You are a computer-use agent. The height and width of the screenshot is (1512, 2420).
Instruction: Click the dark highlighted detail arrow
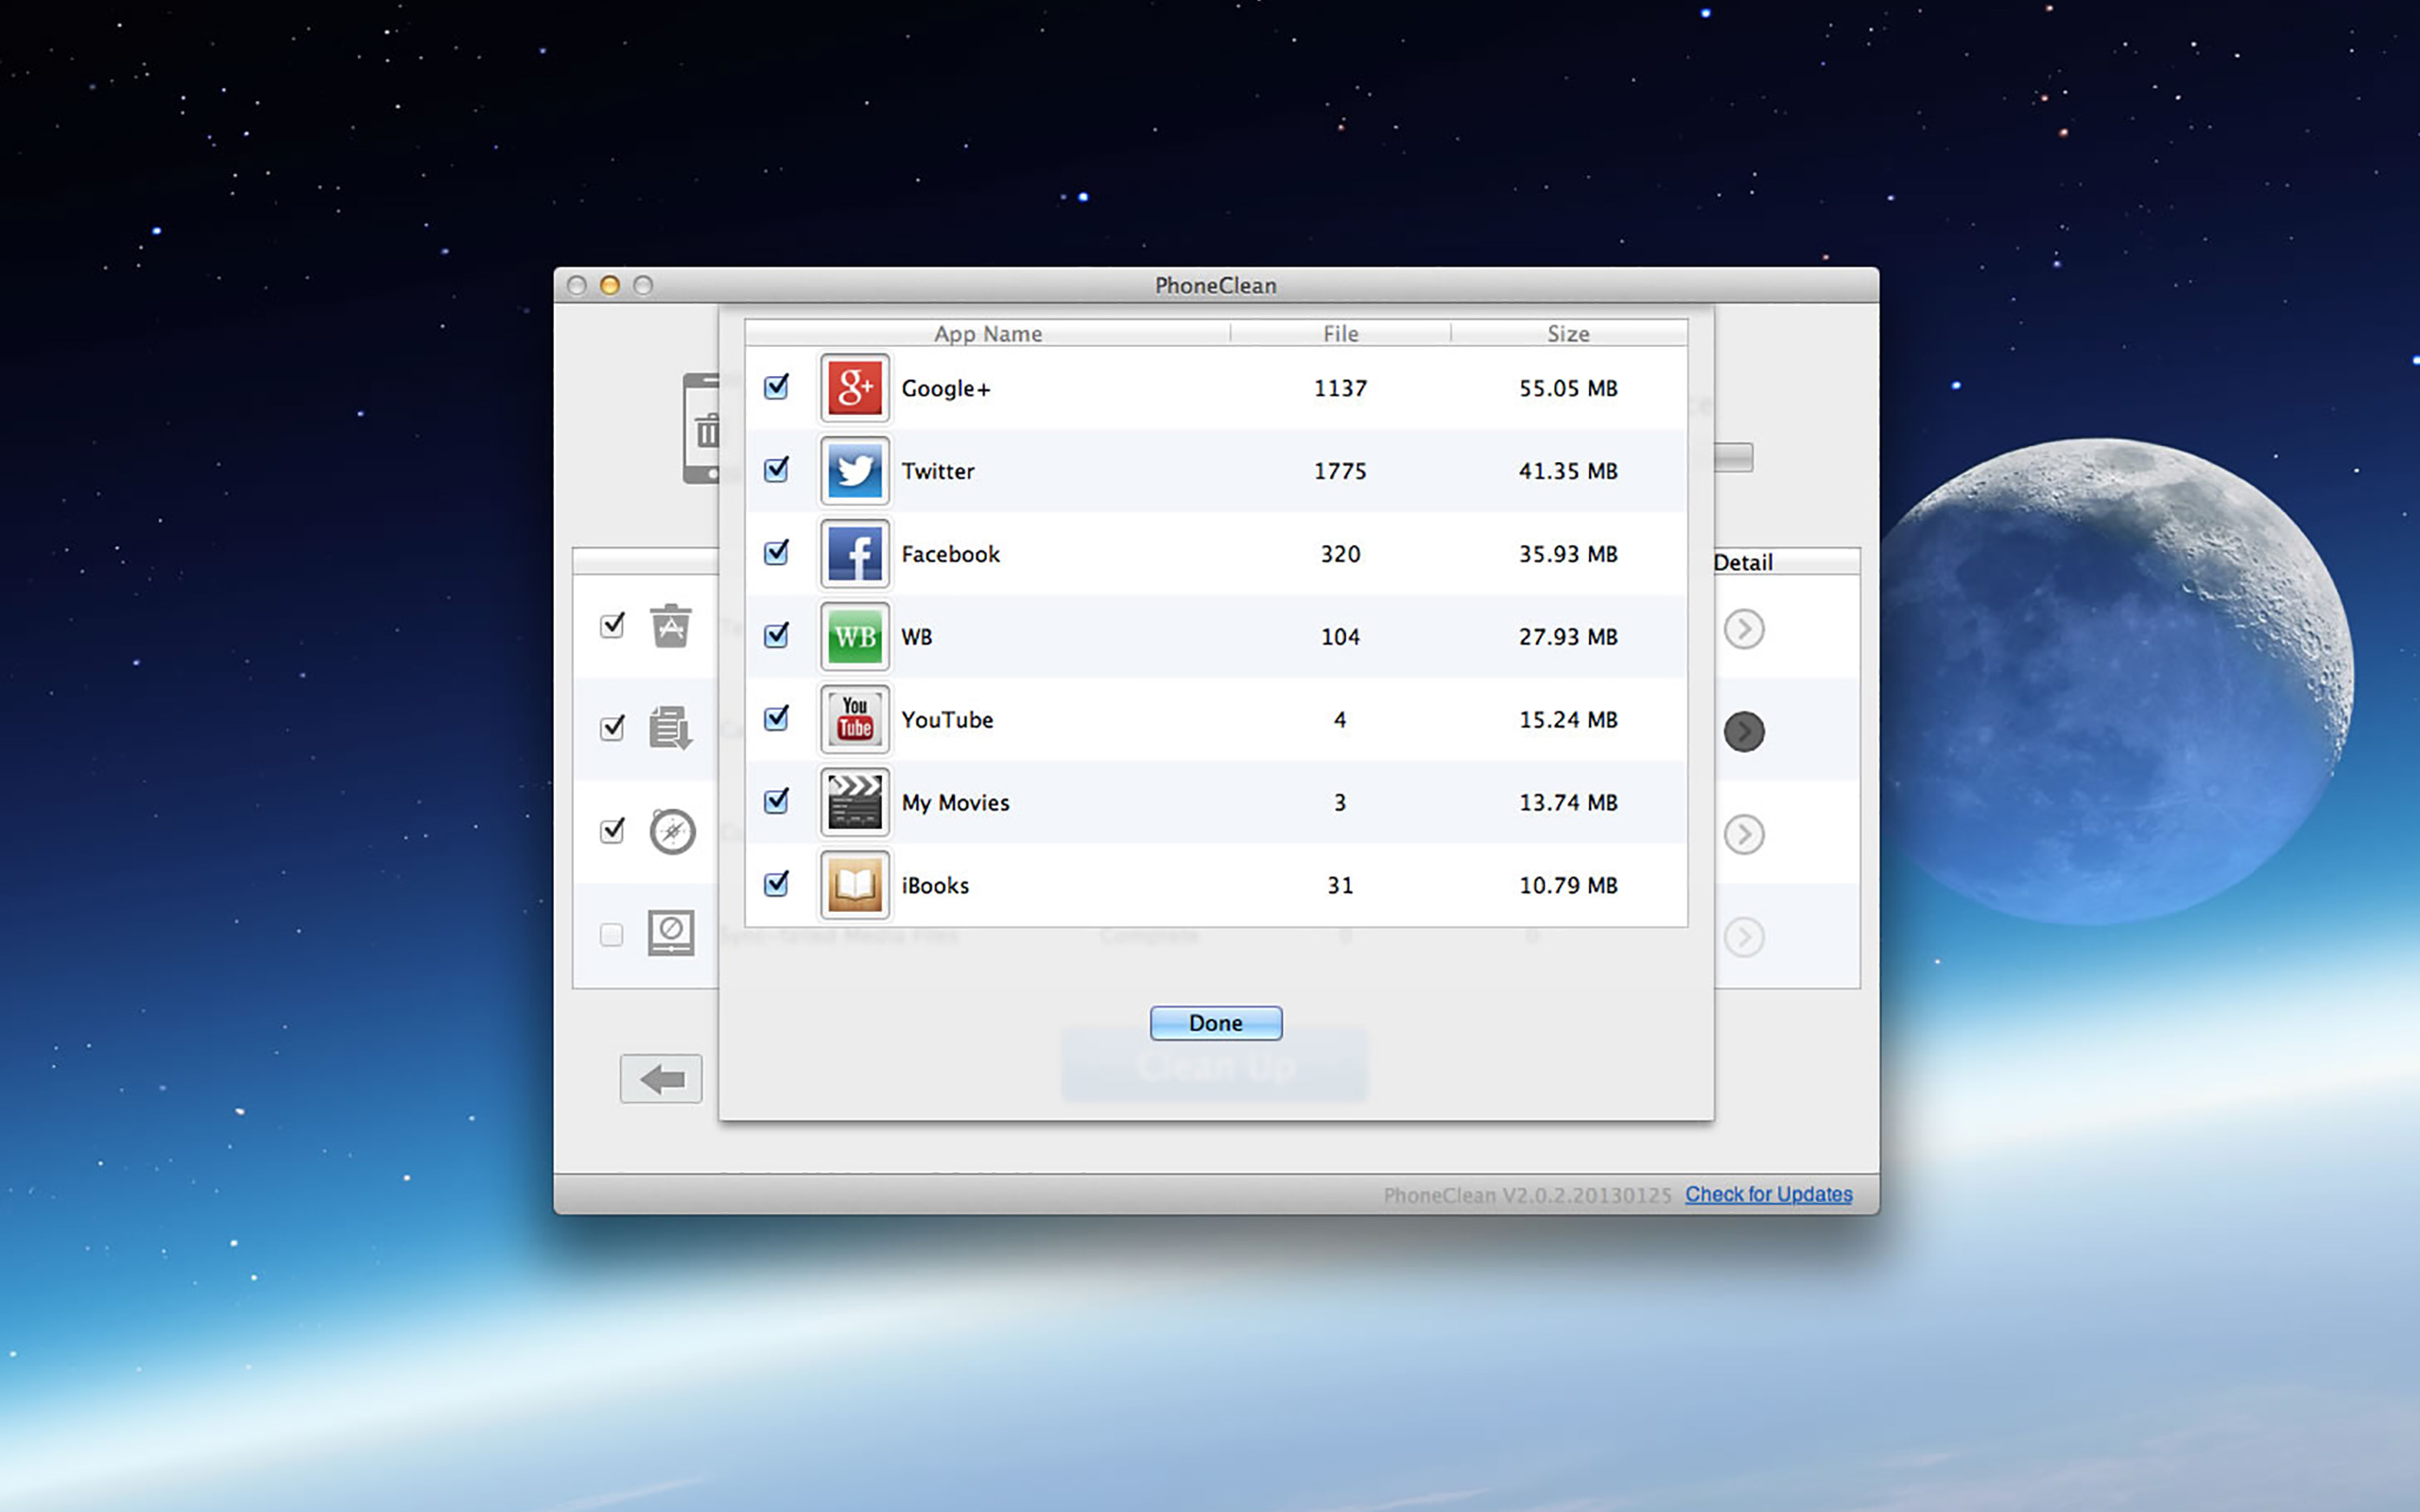pyautogui.click(x=1744, y=732)
